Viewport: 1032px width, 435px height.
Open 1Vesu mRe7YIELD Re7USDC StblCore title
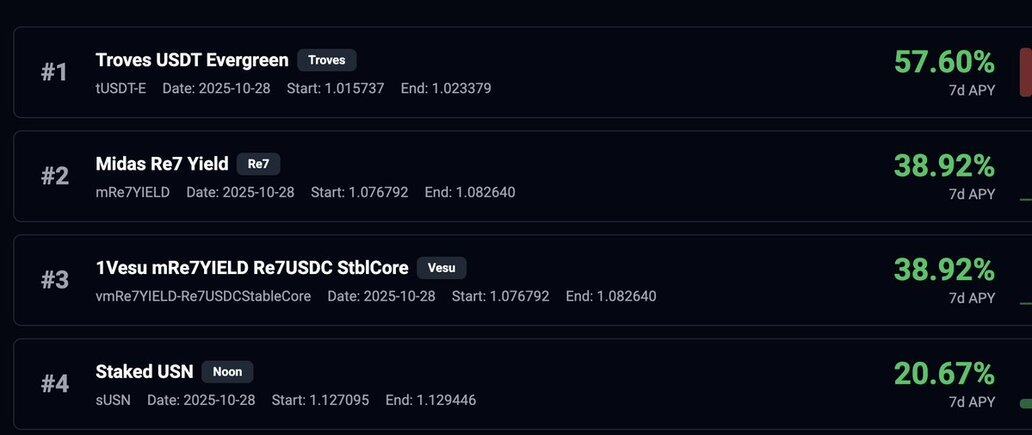click(252, 268)
